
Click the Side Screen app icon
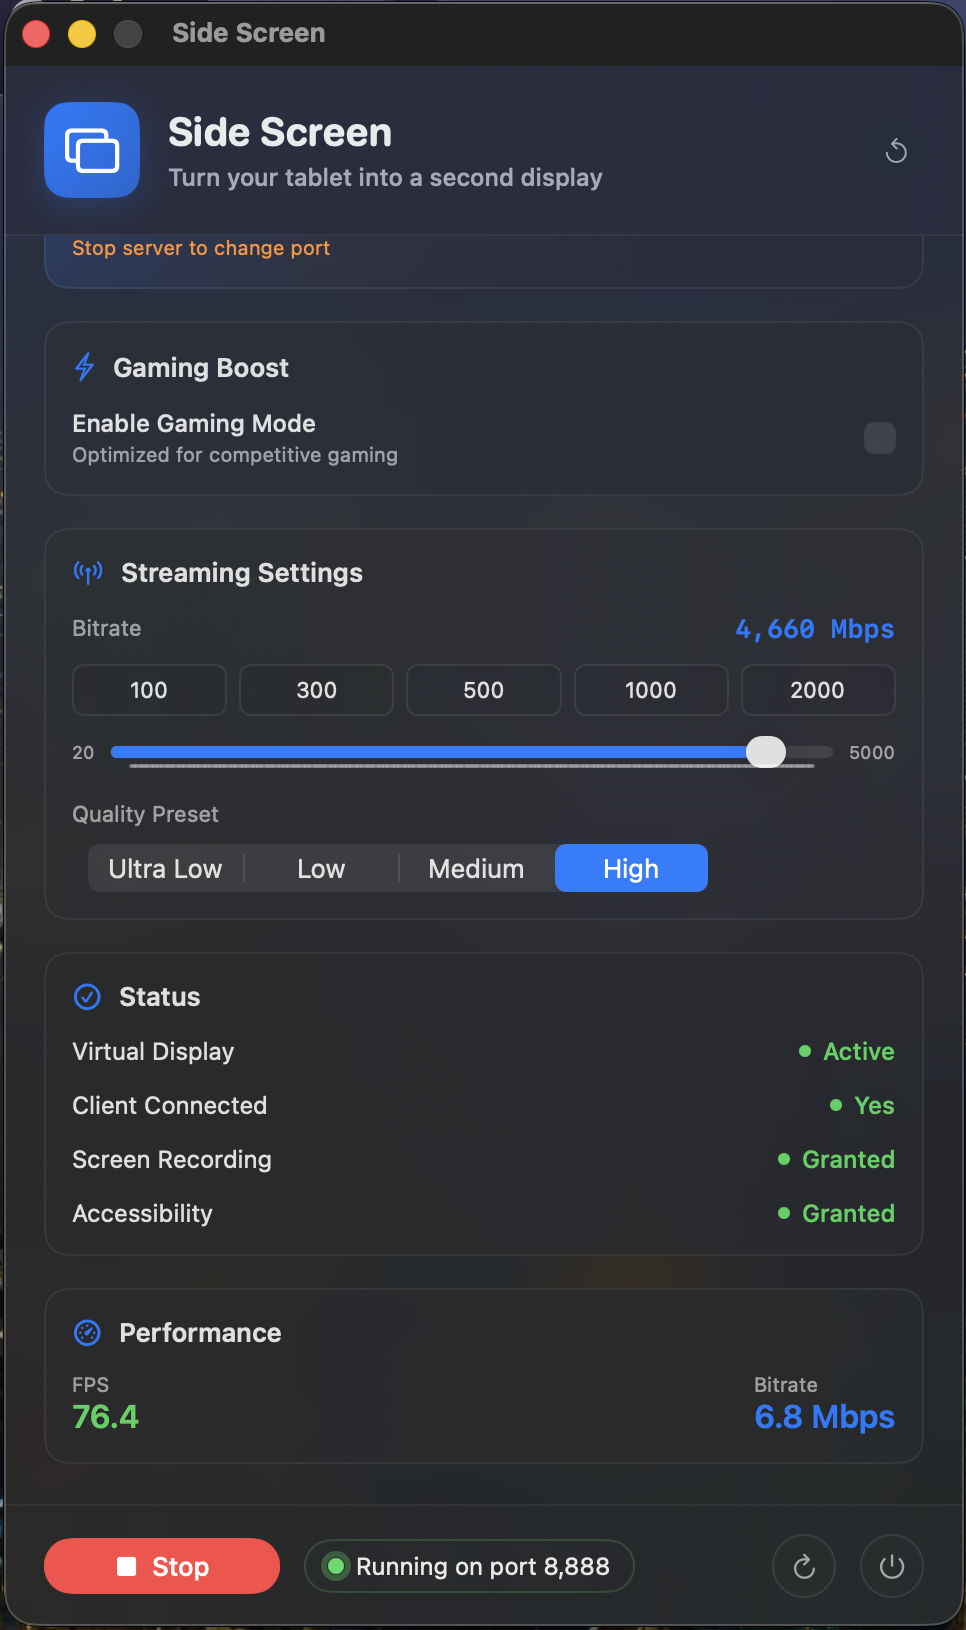91,150
